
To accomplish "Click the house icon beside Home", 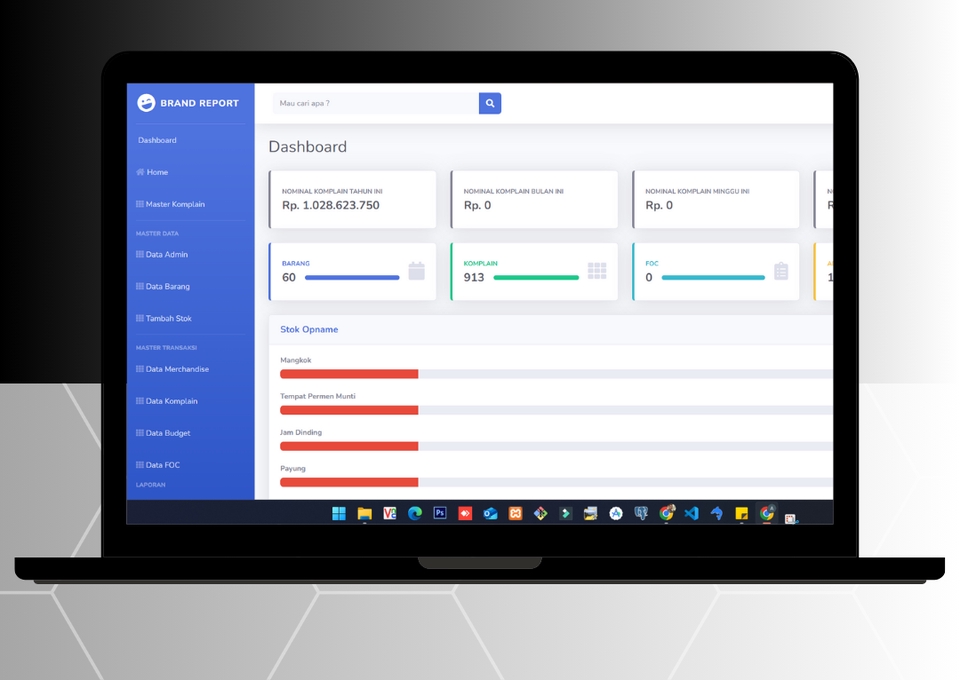I will pos(140,172).
